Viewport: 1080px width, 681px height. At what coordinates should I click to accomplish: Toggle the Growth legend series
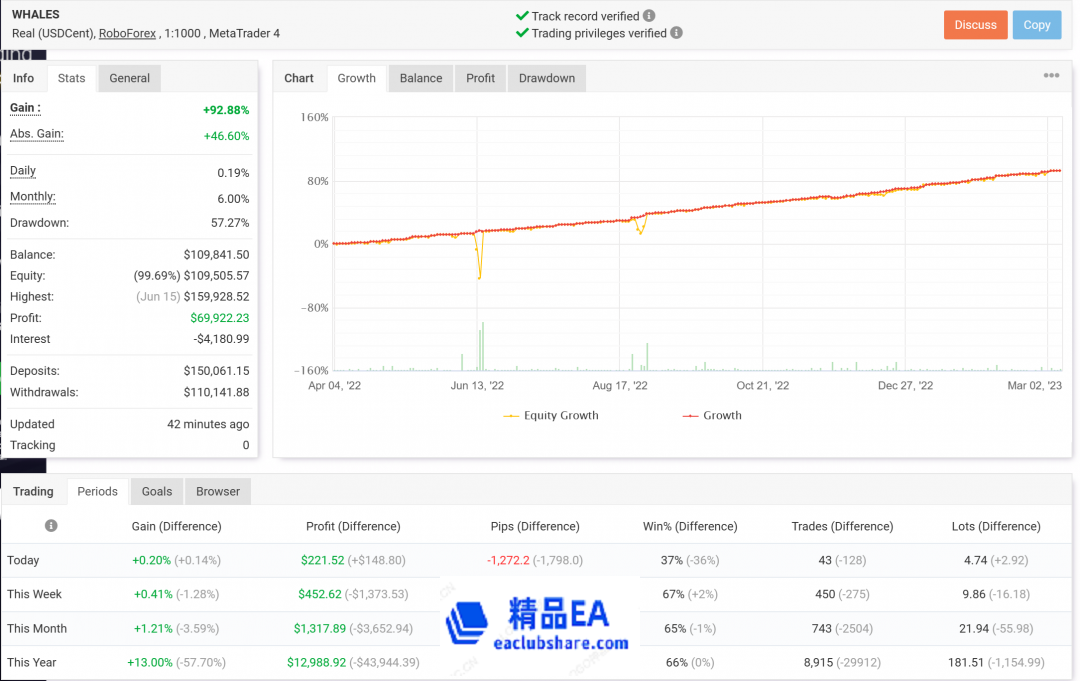(712, 415)
